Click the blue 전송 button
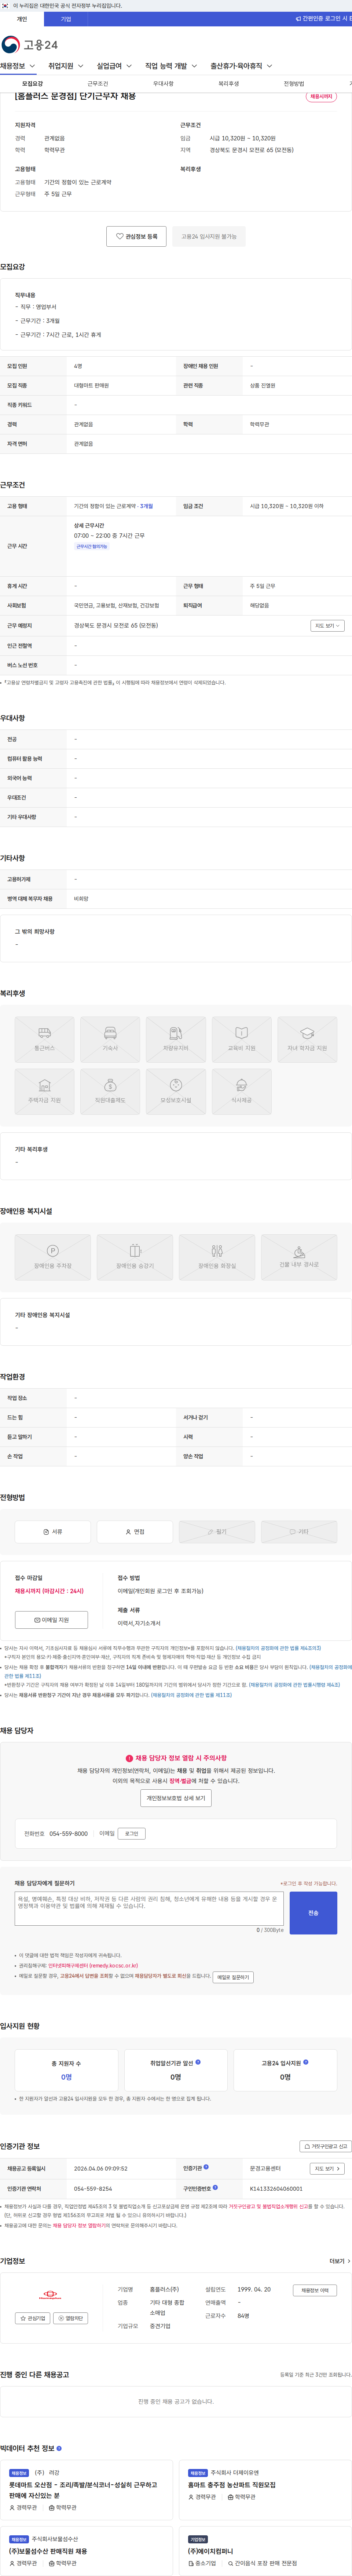The height and width of the screenshot is (2576, 352). click(313, 1912)
